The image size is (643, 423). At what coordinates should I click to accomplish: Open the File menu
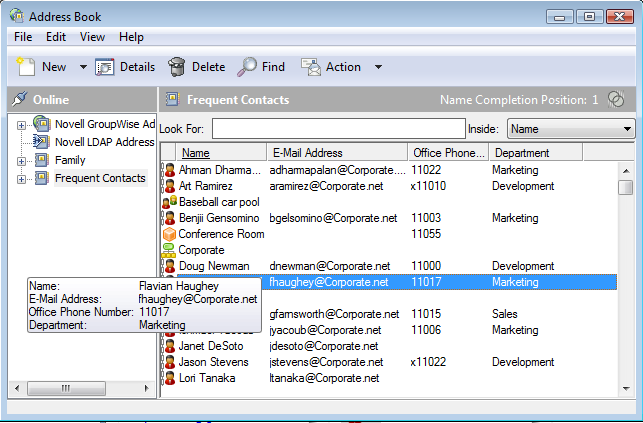(x=23, y=37)
